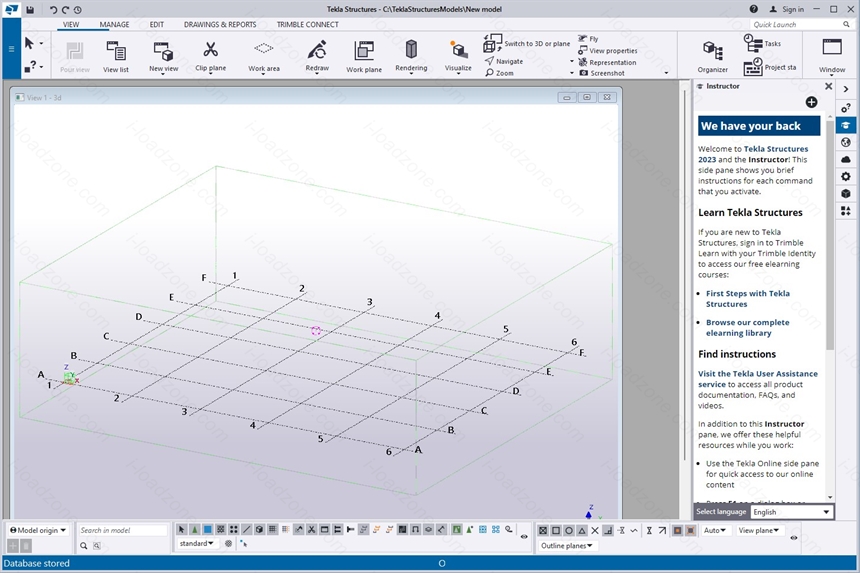Screen dimensions: 860x573
Task: Click the Zoom tool in ribbon
Action: pos(500,73)
